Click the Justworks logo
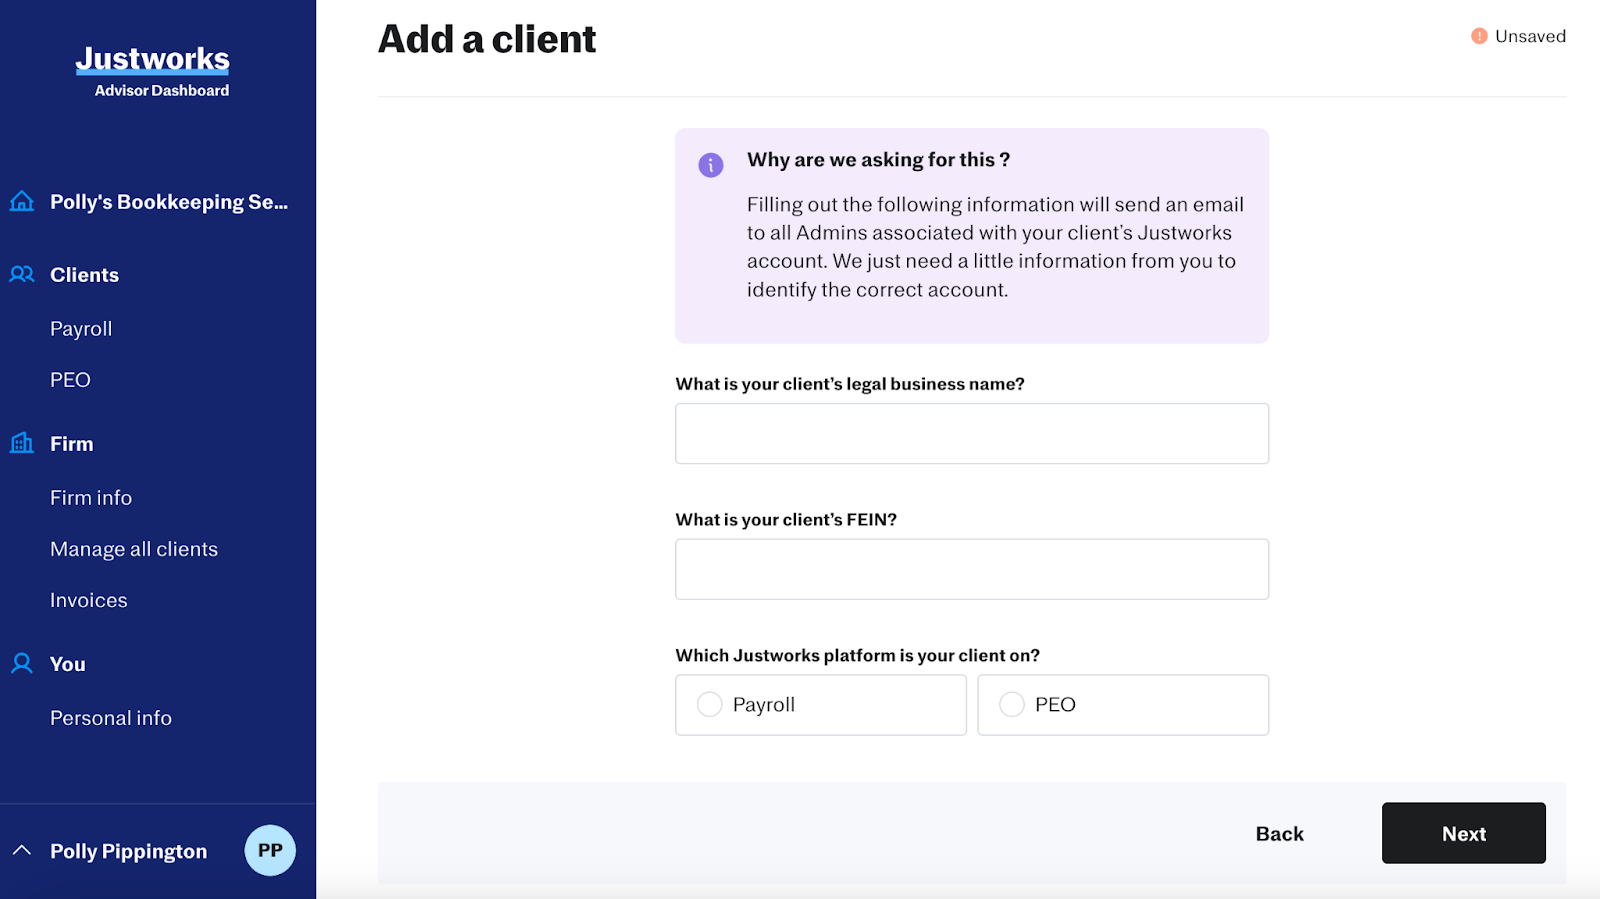This screenshot has height=899, width=1600. [x=152, y=60]
